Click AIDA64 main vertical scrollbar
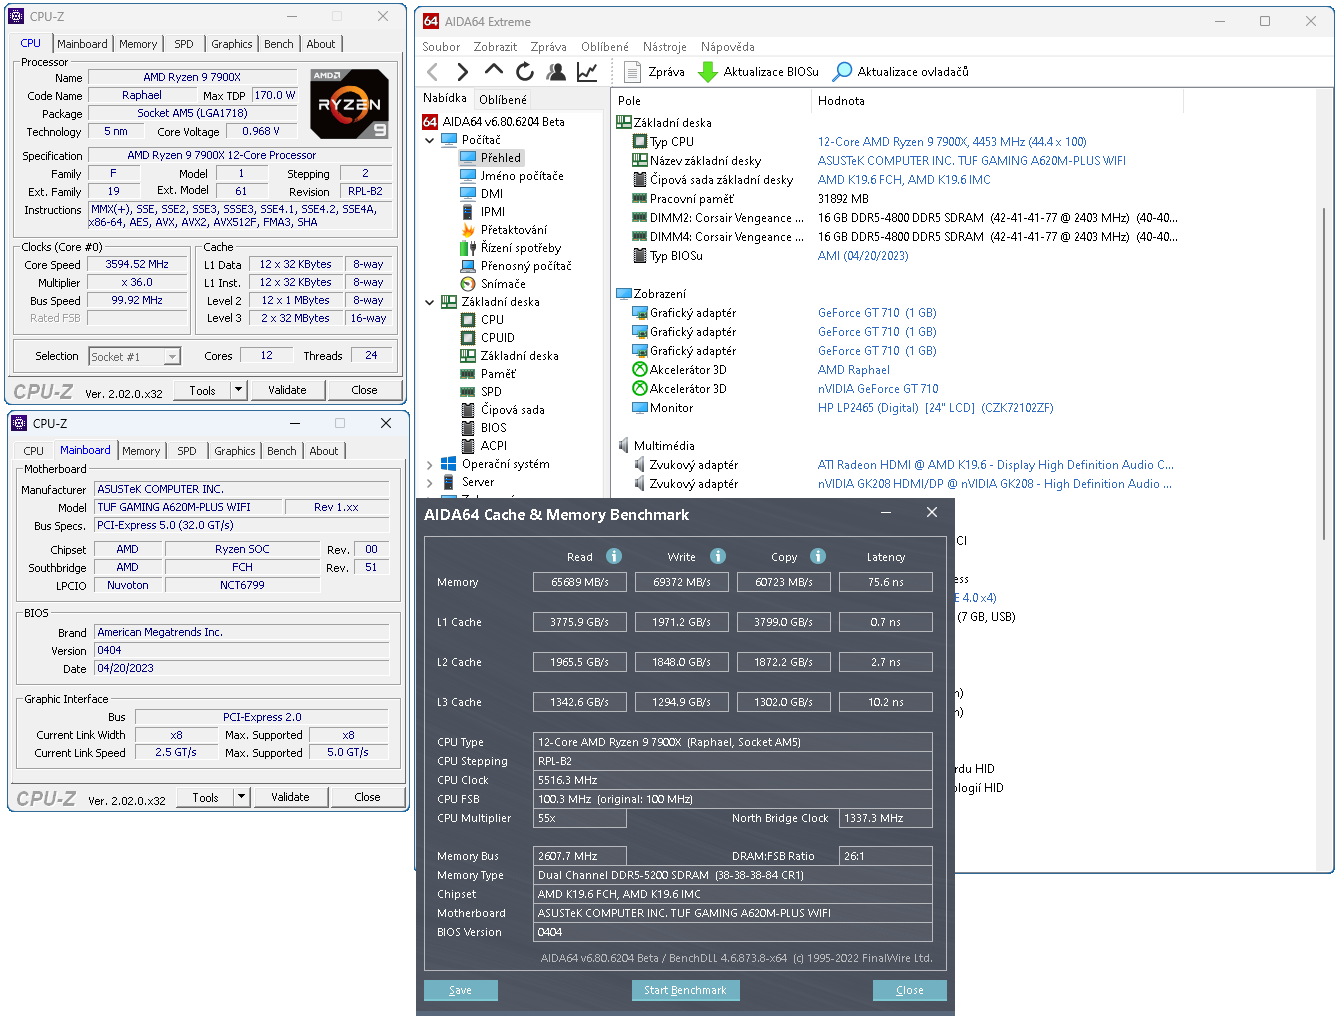 click(1326, 373)
